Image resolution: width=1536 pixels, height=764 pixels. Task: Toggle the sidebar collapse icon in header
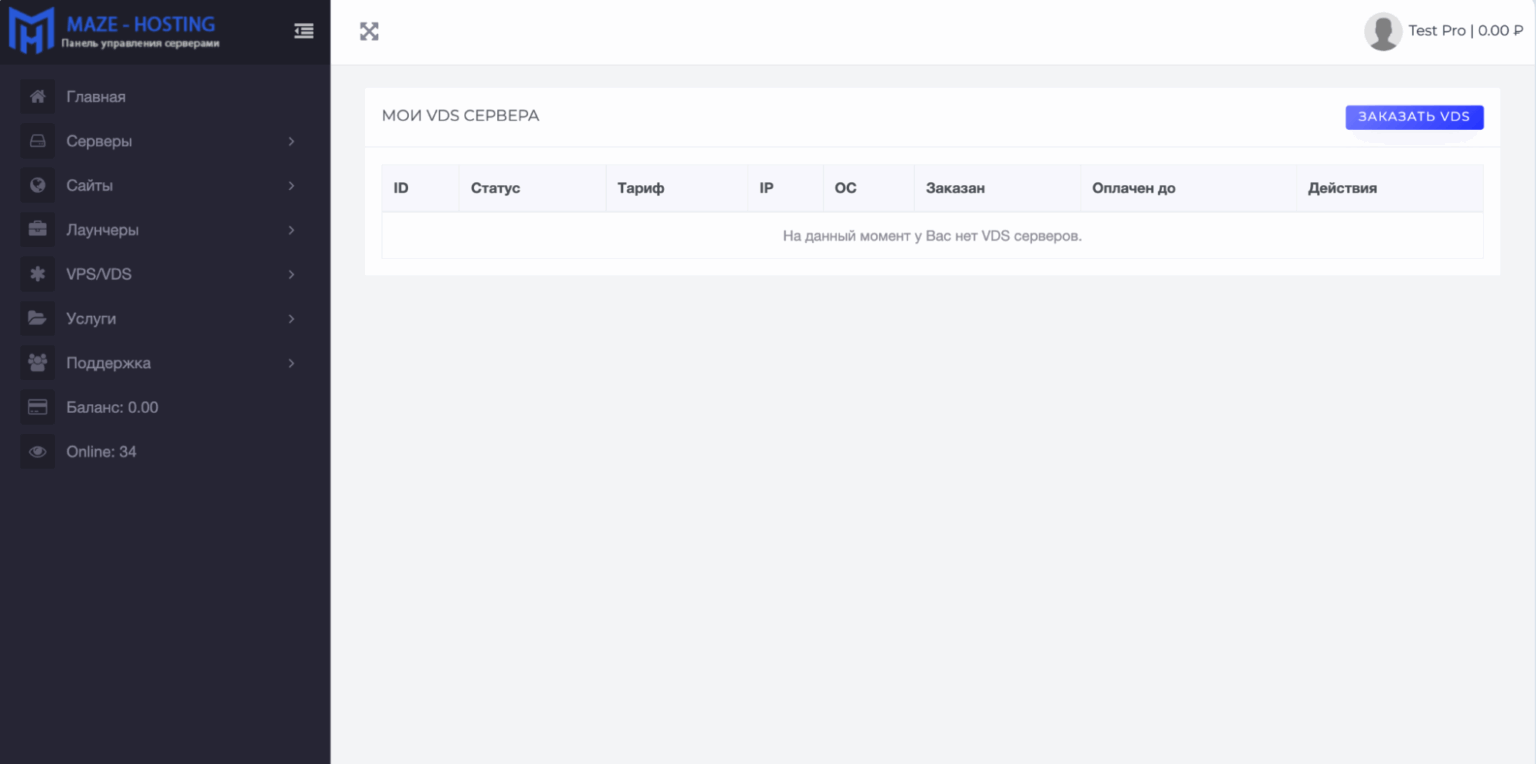tap(304, 31)
